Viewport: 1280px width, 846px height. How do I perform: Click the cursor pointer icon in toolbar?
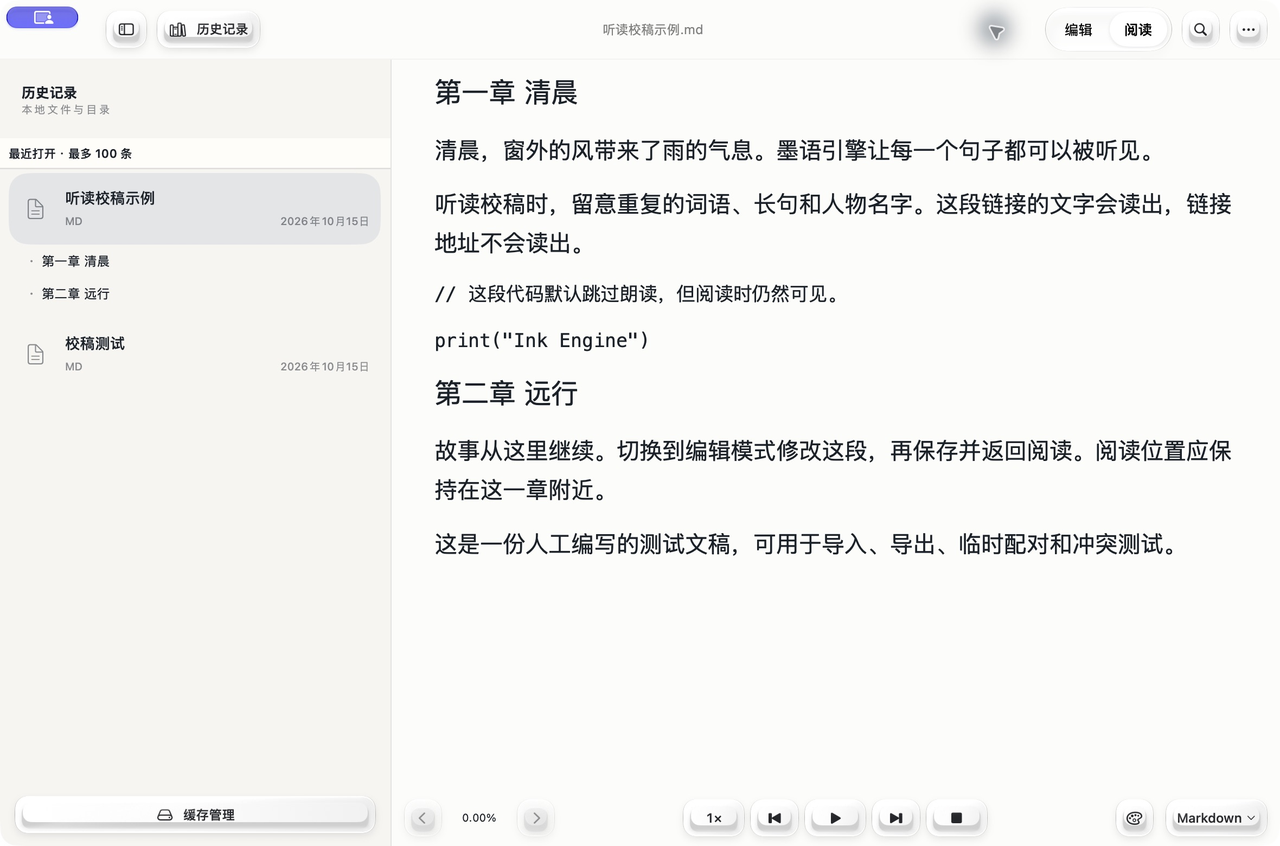coord(996,32)
